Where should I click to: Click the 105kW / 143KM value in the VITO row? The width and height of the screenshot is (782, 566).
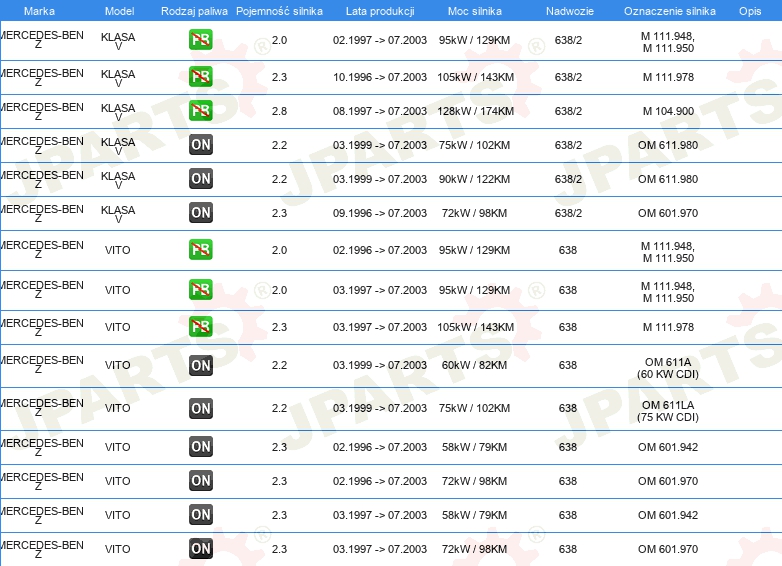475,327
